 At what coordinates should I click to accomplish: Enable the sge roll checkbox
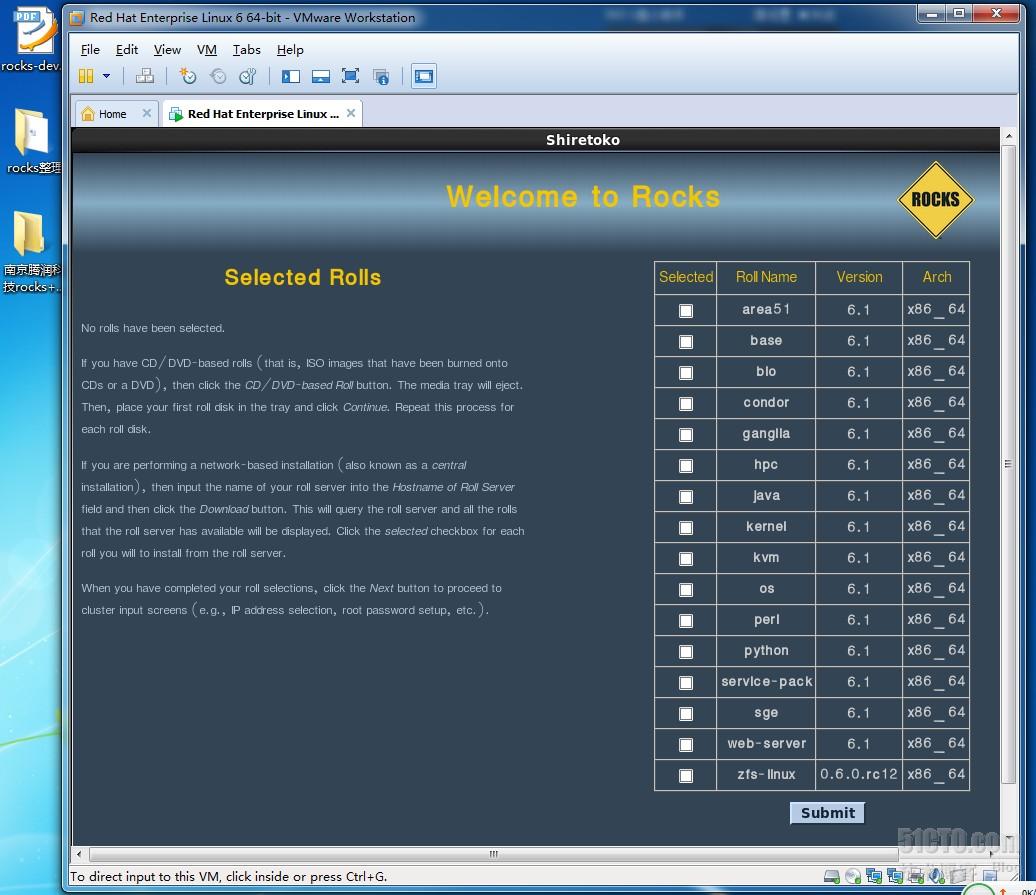686,714
